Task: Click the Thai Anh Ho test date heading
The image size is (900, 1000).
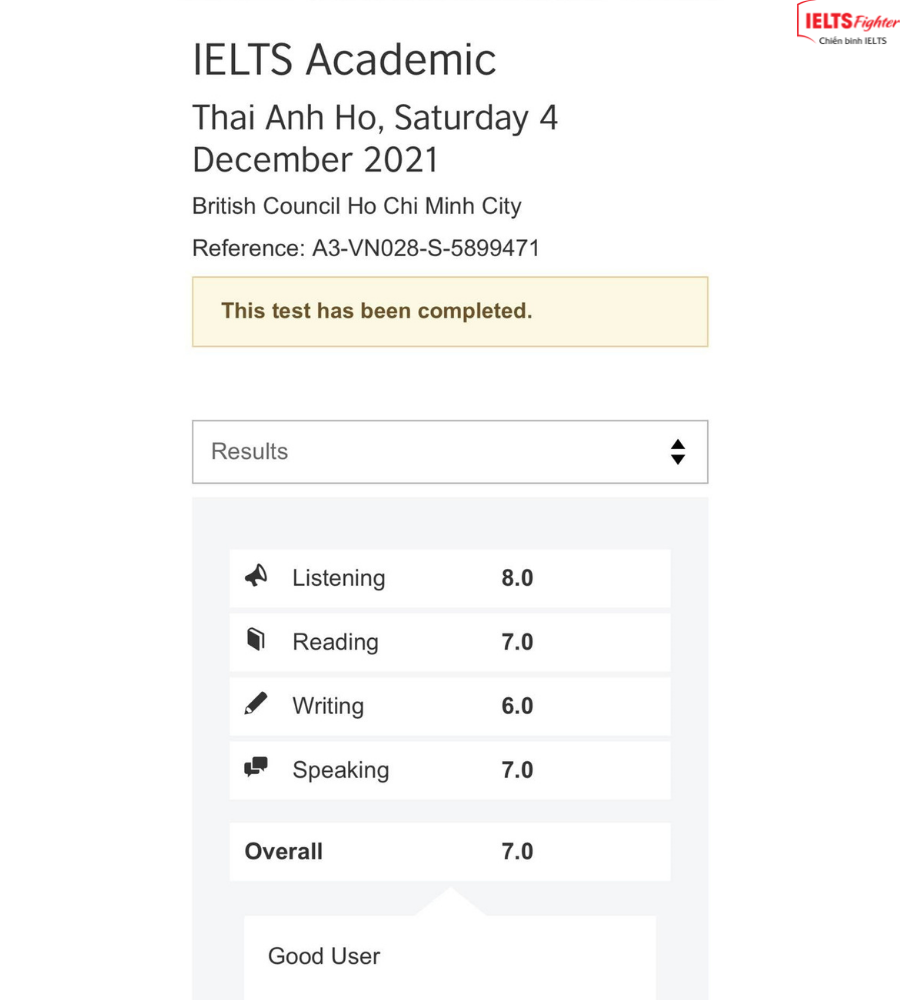Action: click(375, 138)
